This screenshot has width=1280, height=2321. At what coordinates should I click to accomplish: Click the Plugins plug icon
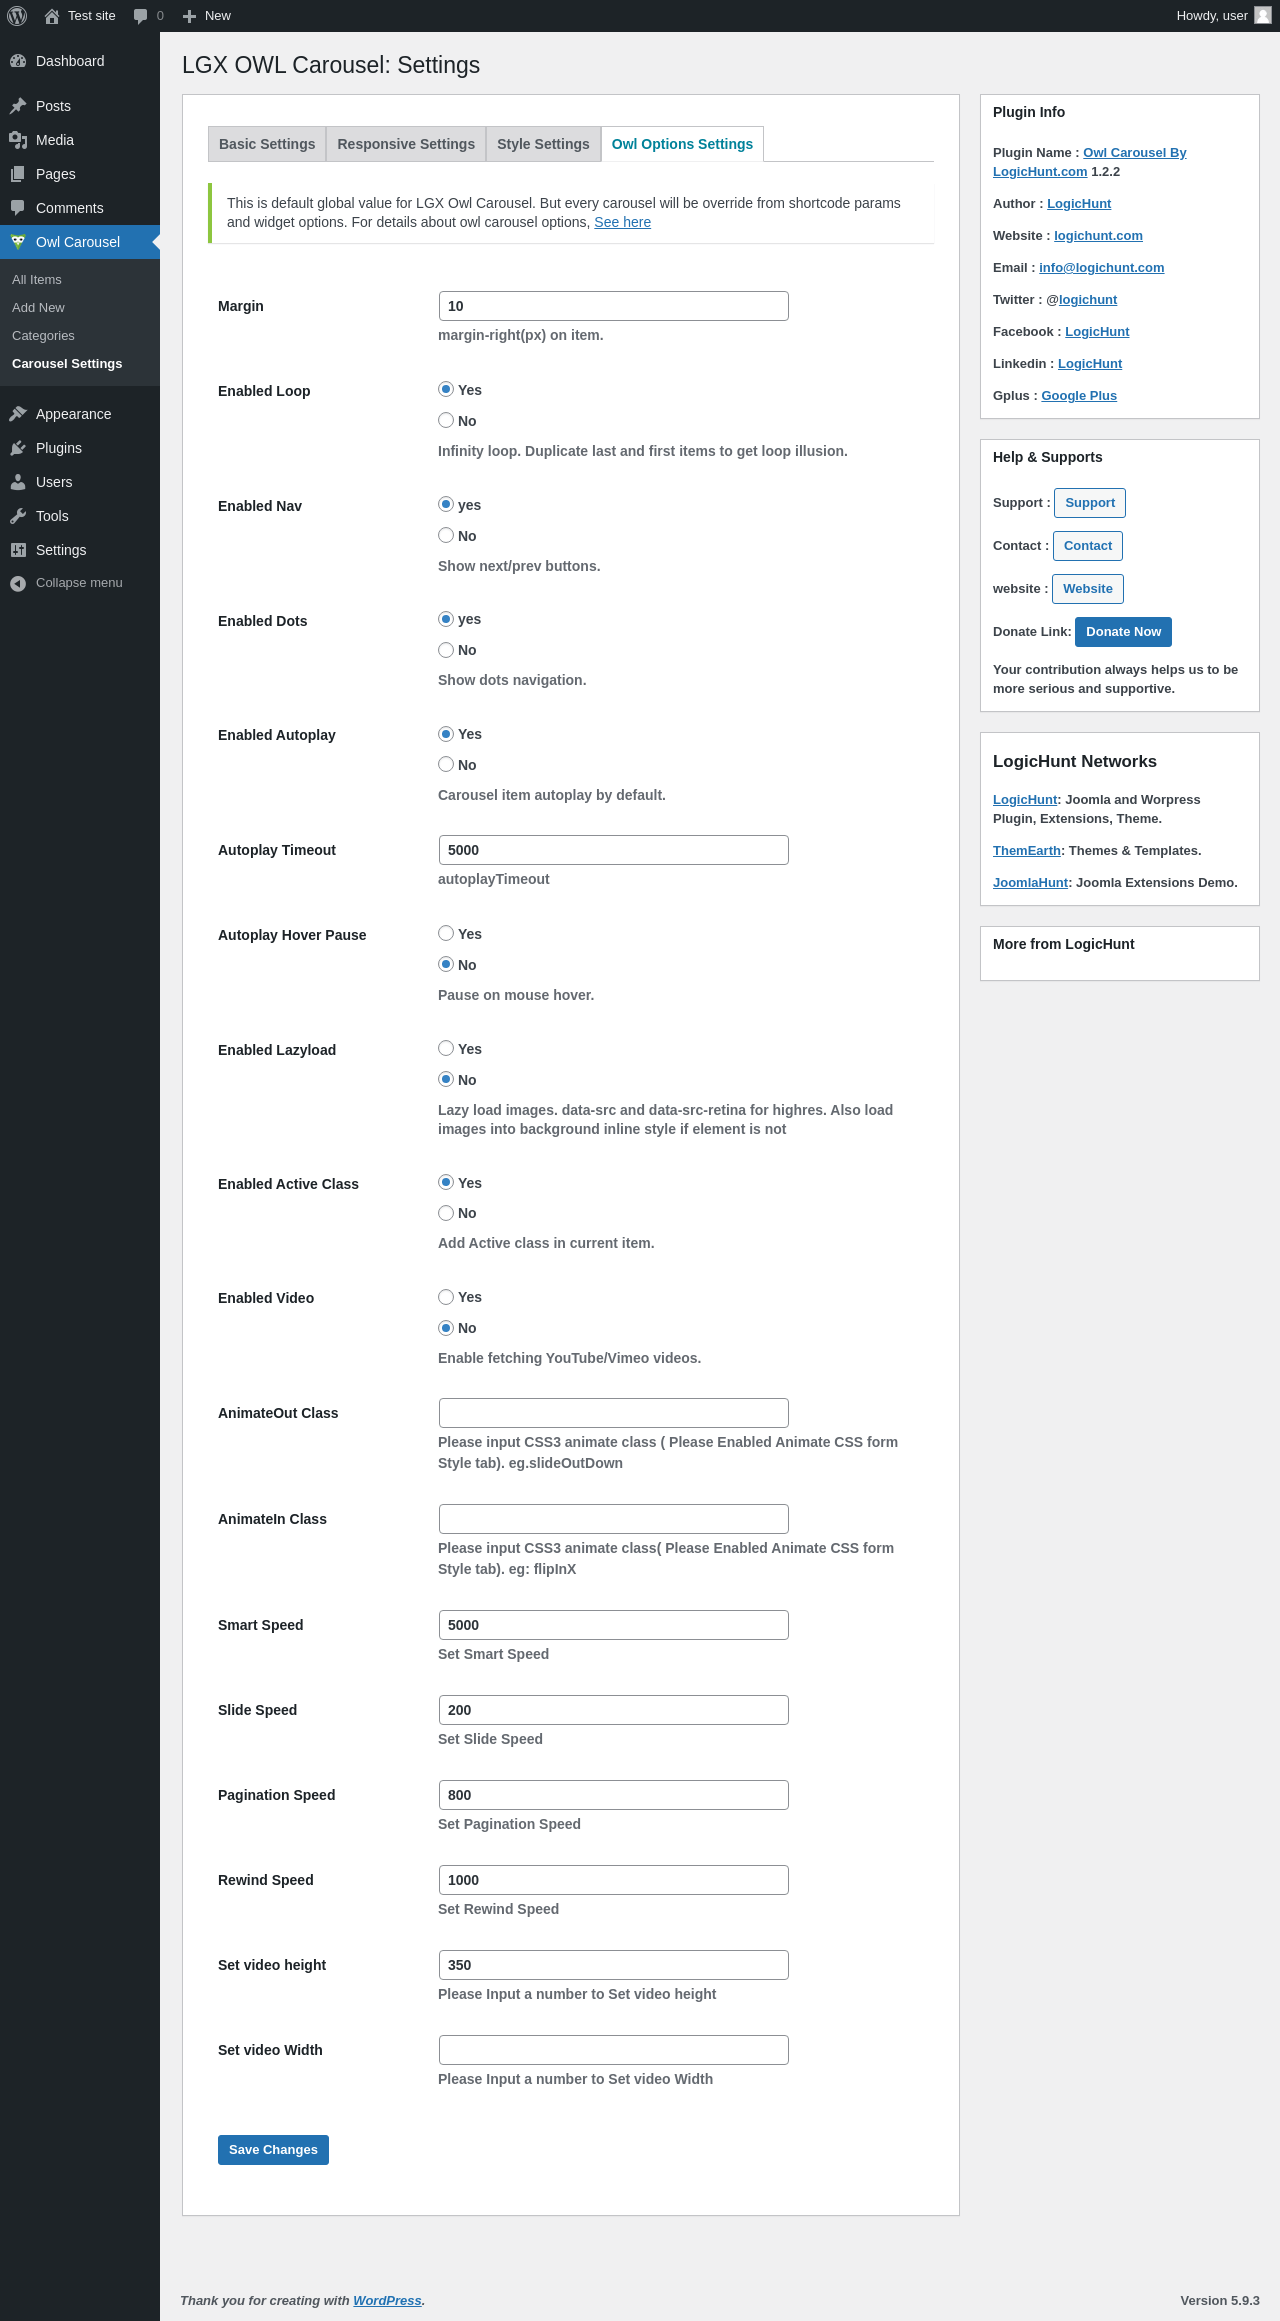[x=18, y=448]
